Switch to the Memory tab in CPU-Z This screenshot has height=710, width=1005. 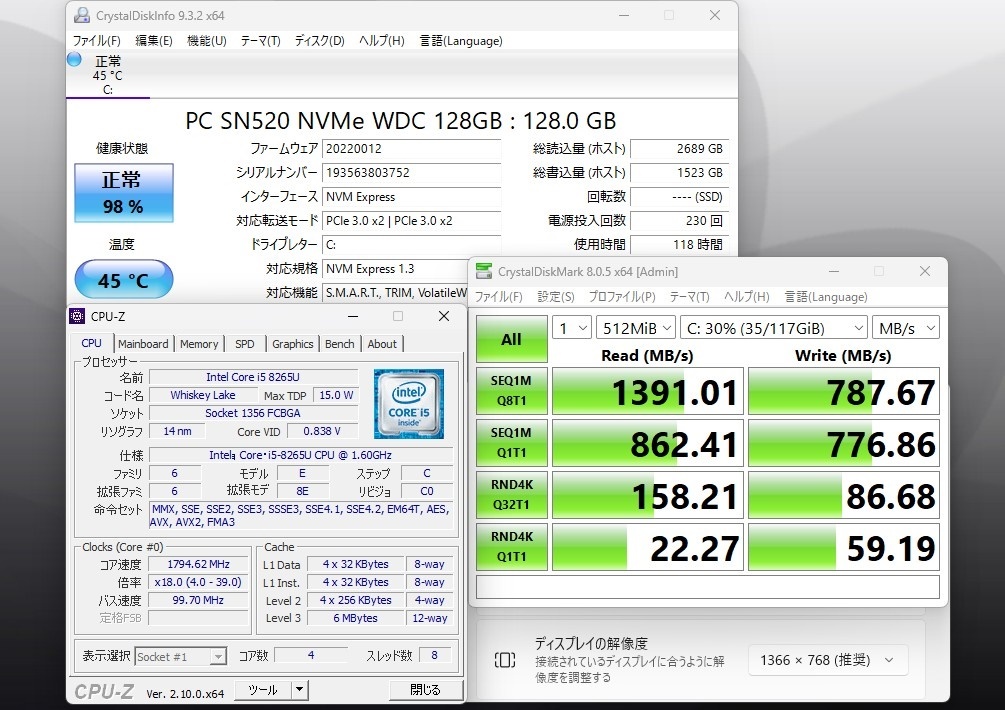pos(199,344)
